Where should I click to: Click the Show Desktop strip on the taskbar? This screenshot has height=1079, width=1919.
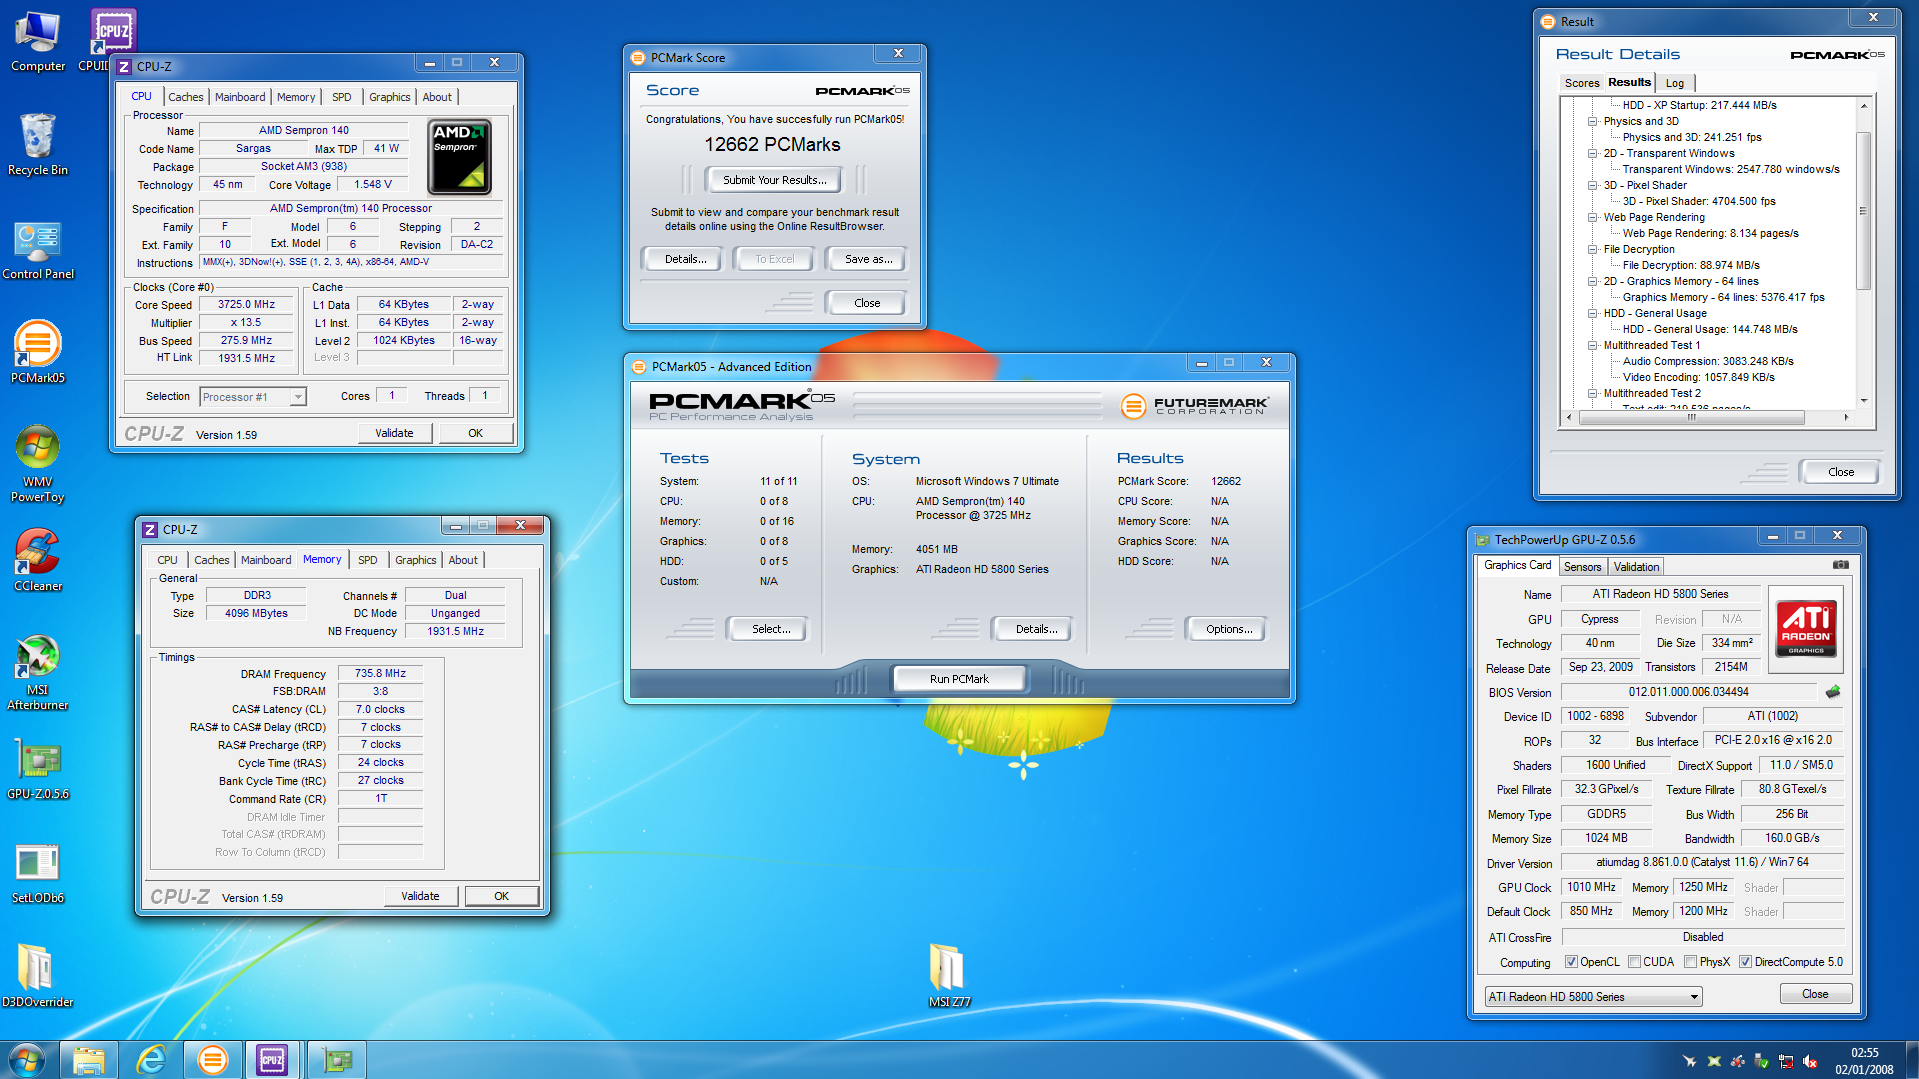(x=1912, y=1060)
